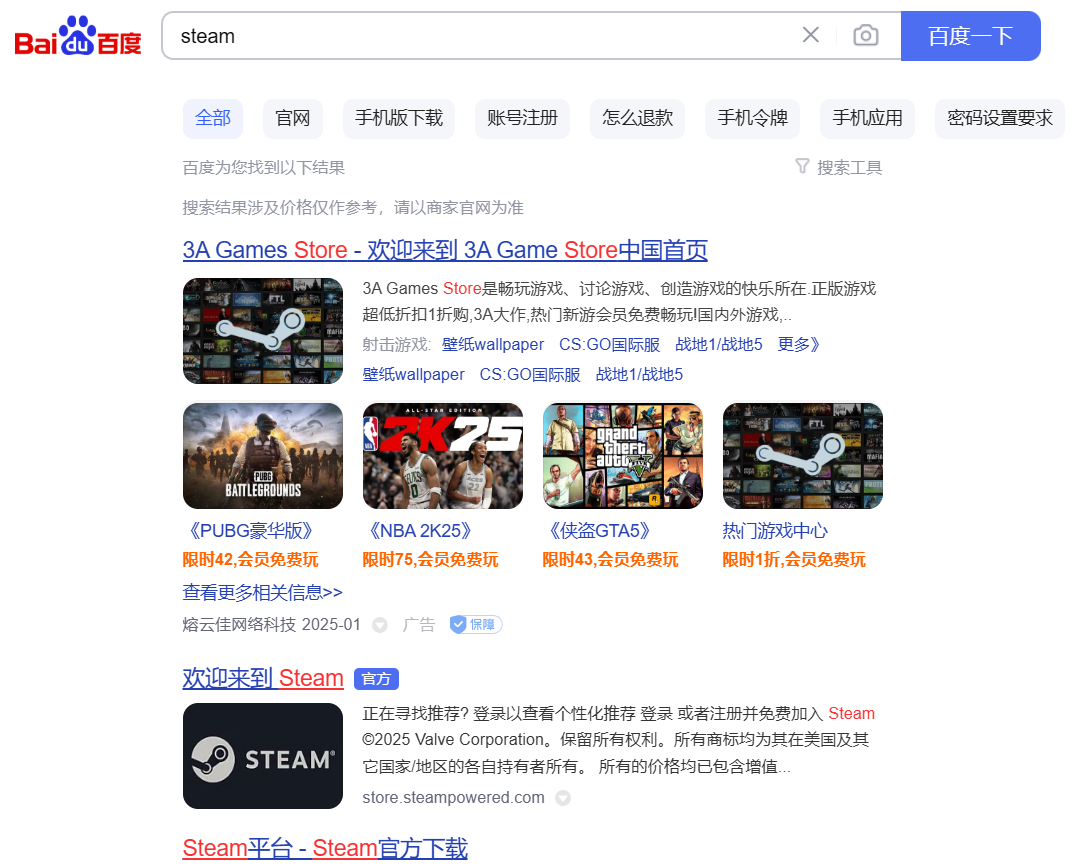Clear the search box with the X icon
The width and height of the screenshot is (1071, 866).
[x=811, y=35]
